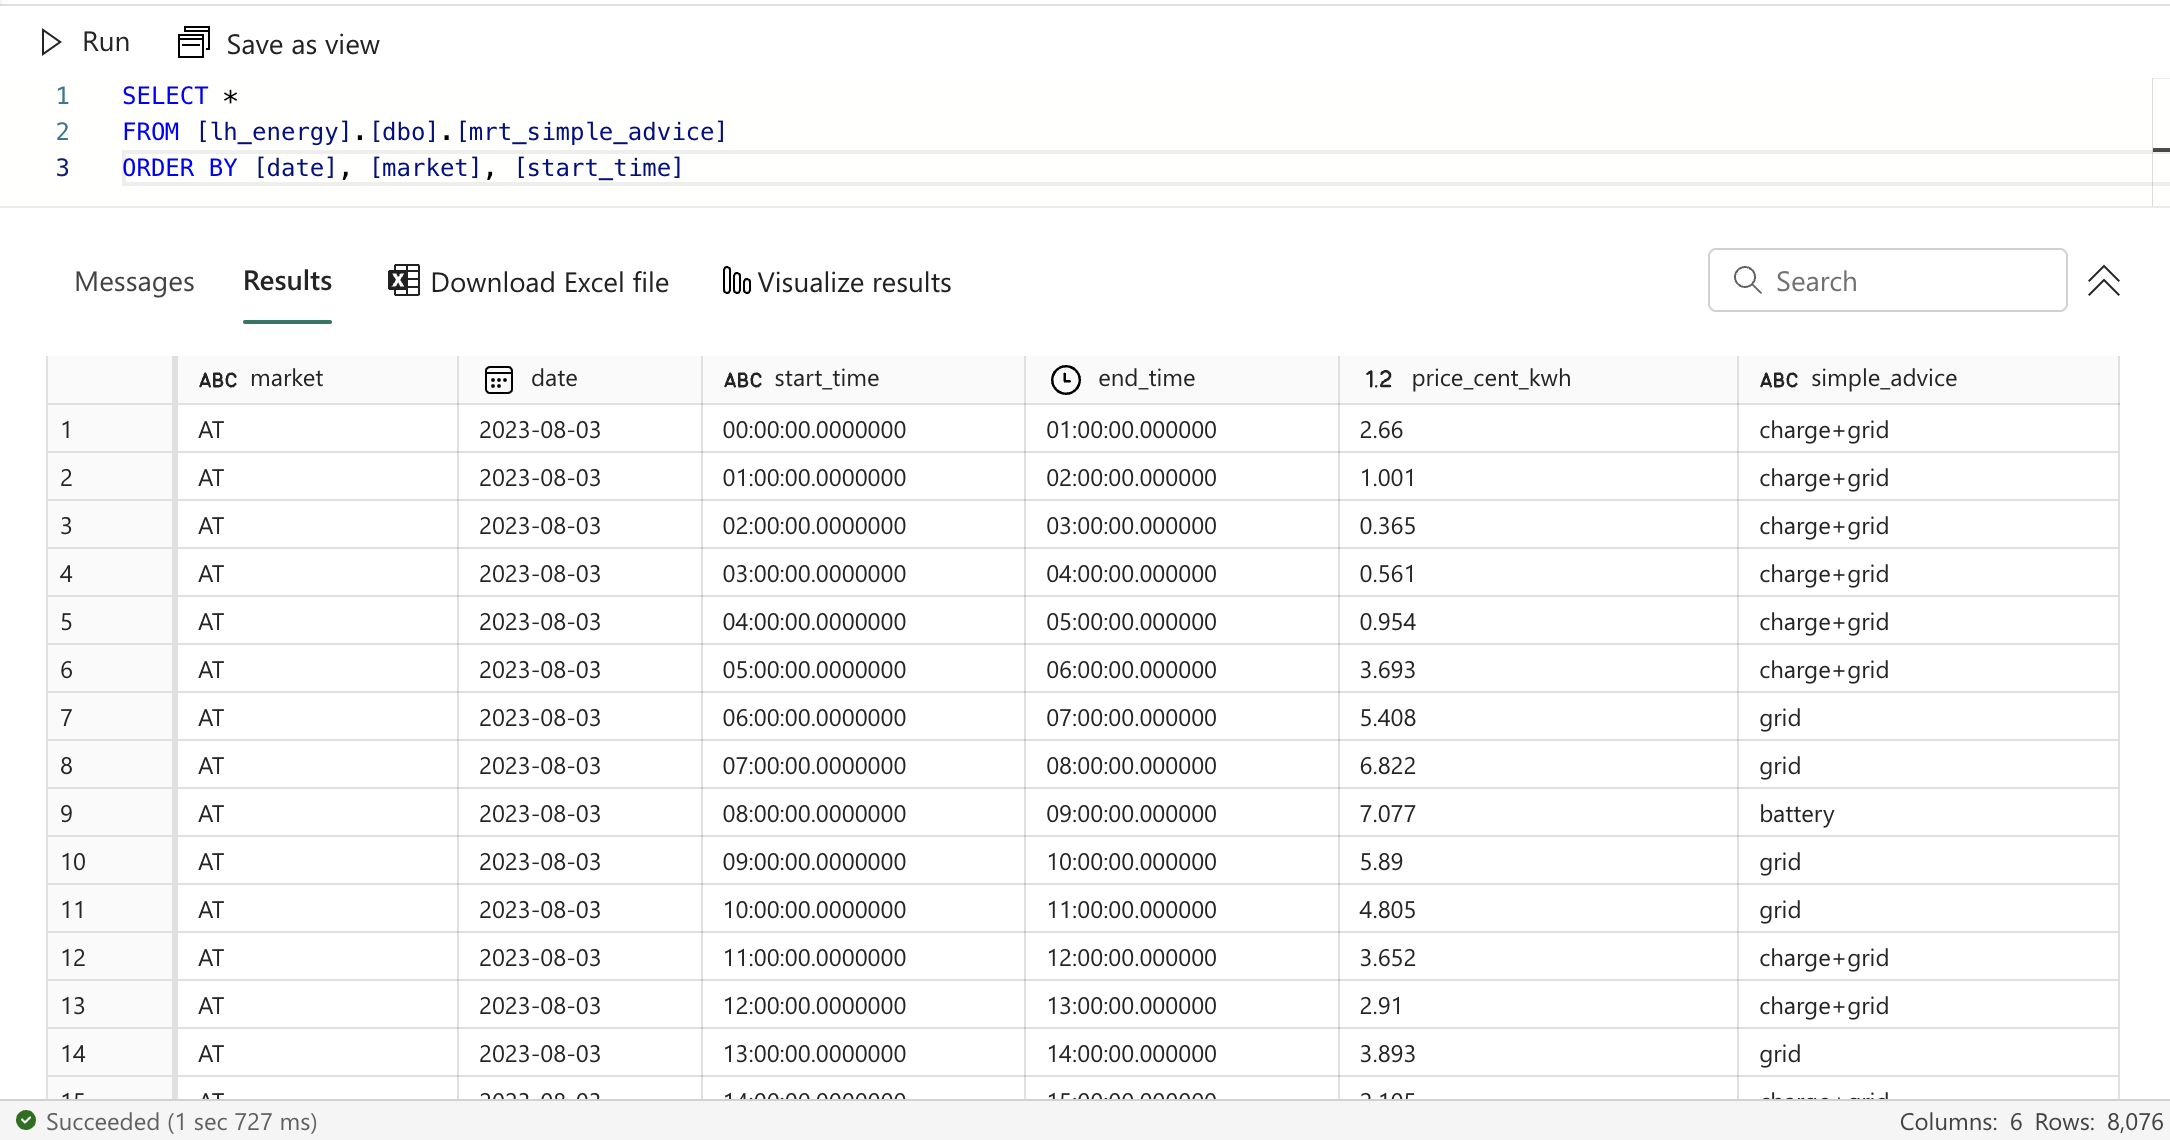Switch to the Messages tab

click(x=134, y=281)
